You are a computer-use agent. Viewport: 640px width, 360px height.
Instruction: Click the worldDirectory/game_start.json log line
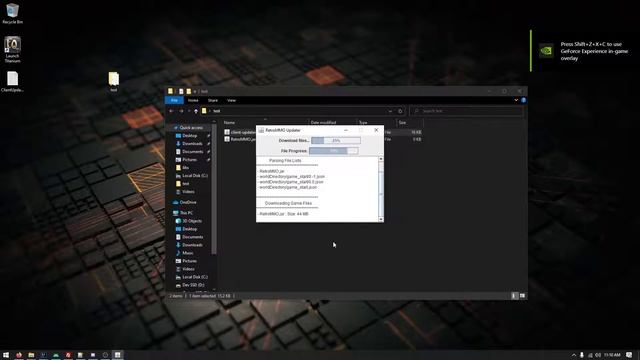click(287, 187)
